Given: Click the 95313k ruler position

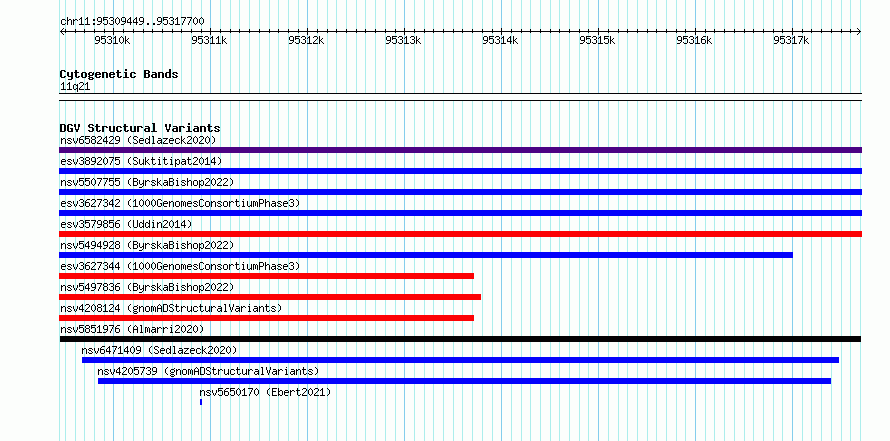Looking at the screenshot, I should pos(404,40).
